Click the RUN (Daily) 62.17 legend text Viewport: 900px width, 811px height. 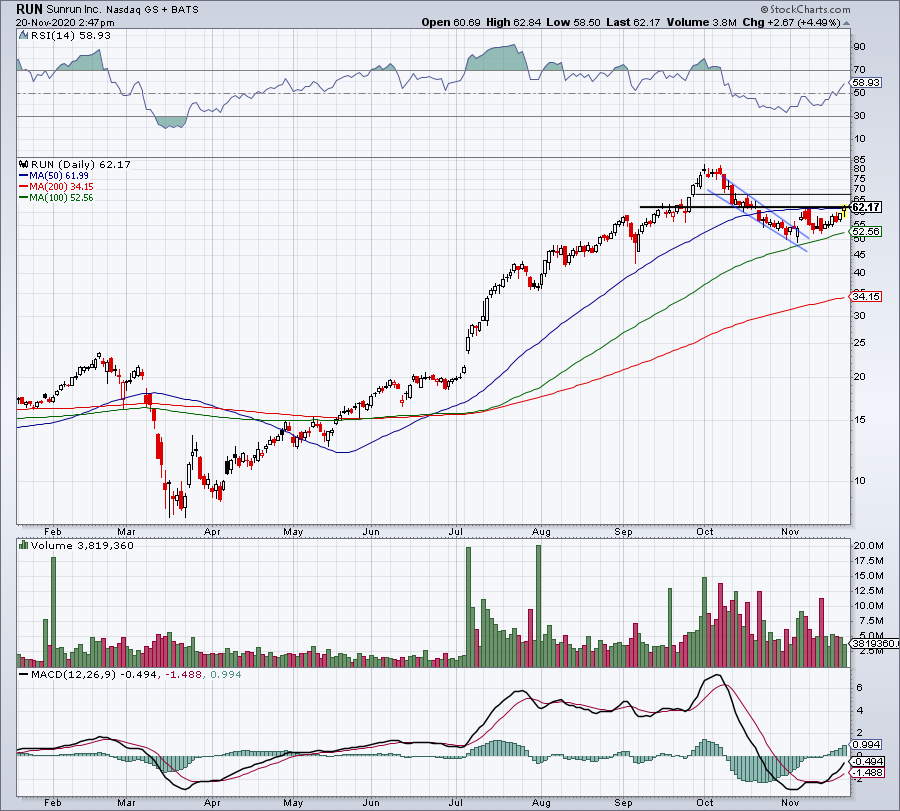[x=81, y=165]
